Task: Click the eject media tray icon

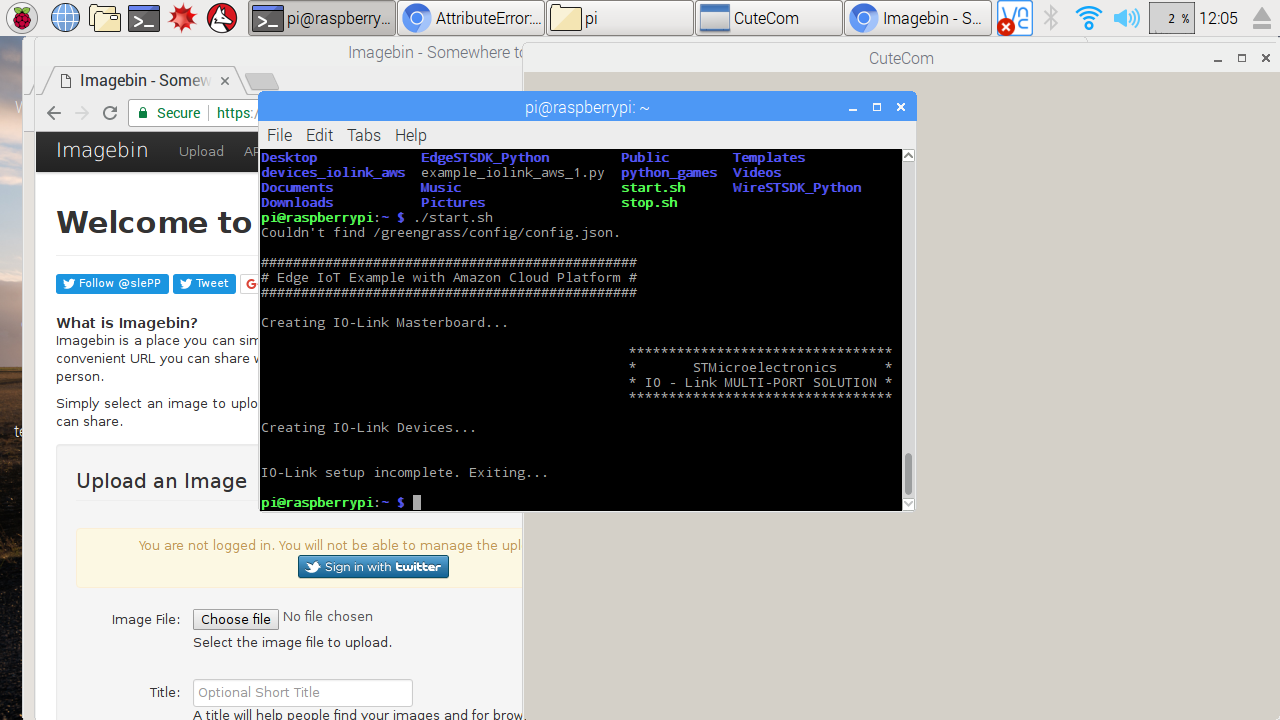Action: coord(1261,18)
